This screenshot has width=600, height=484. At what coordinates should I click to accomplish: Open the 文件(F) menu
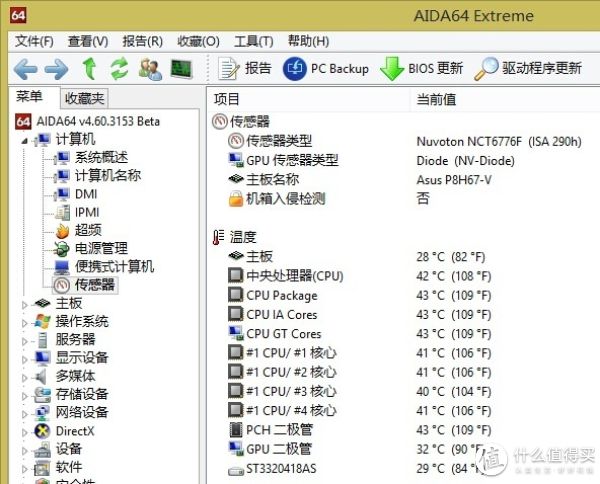click(34, 41)
